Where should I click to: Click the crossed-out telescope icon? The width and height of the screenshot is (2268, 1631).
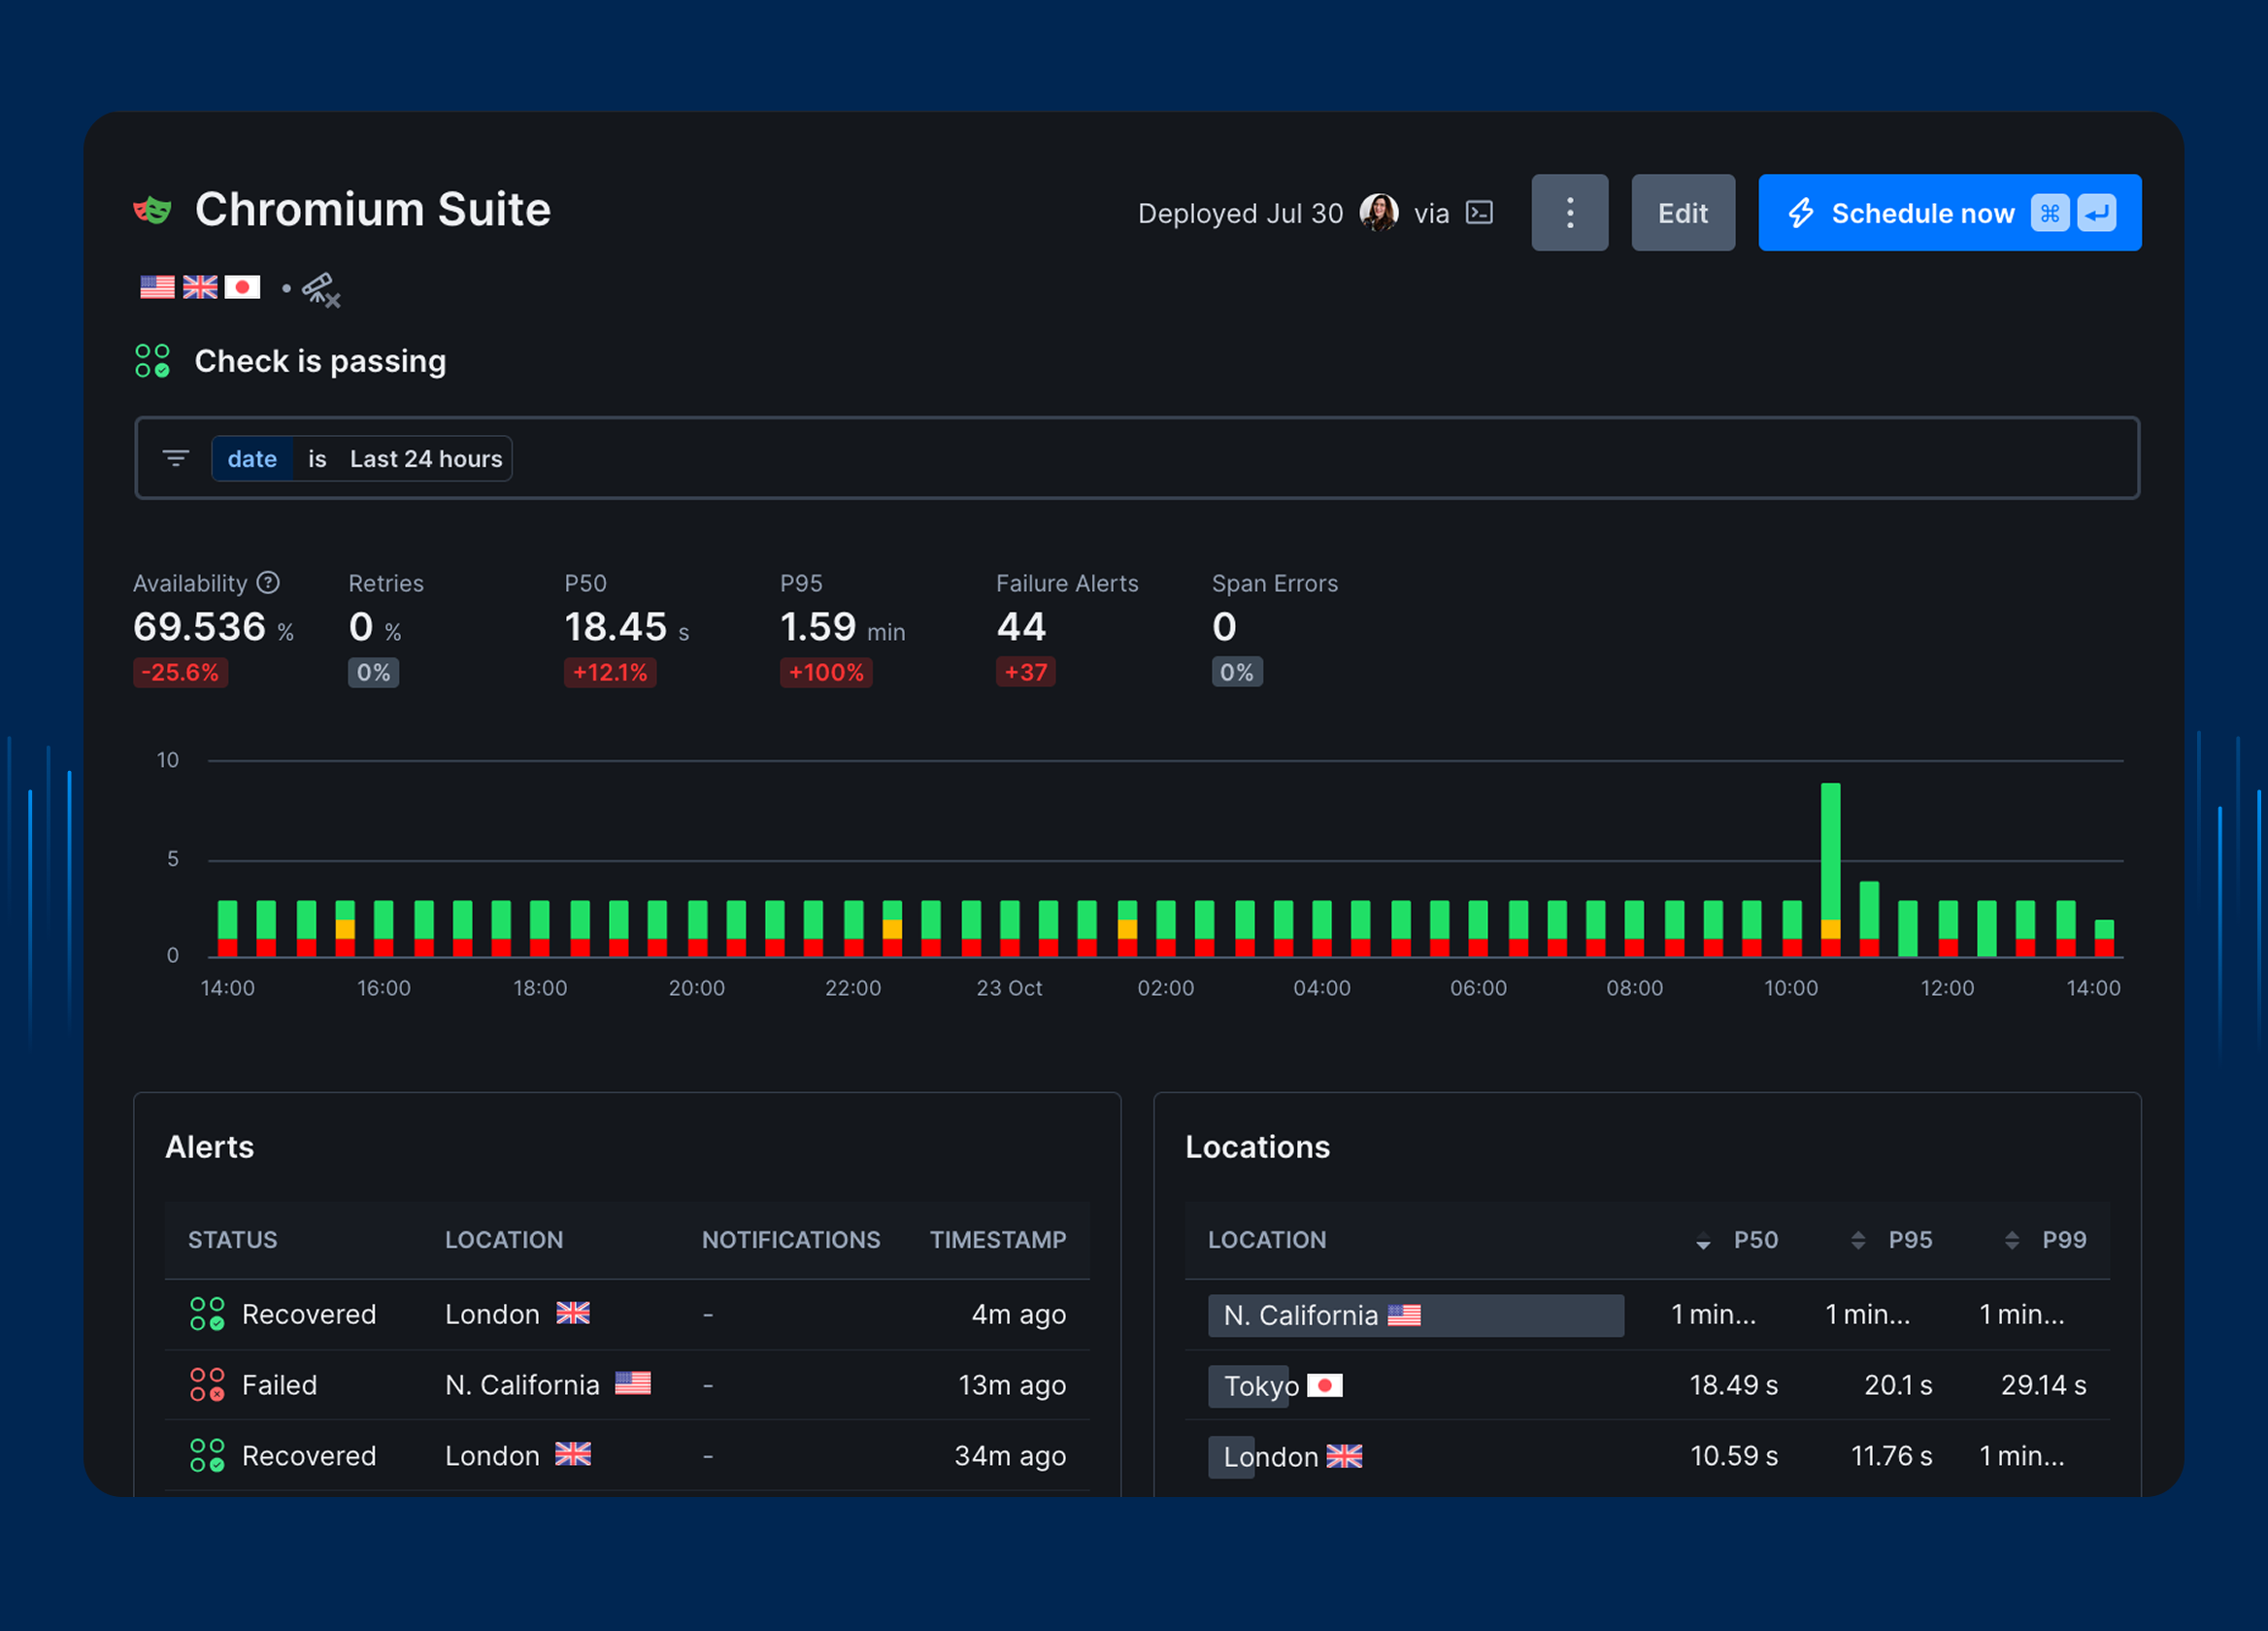tap(321, 290)
